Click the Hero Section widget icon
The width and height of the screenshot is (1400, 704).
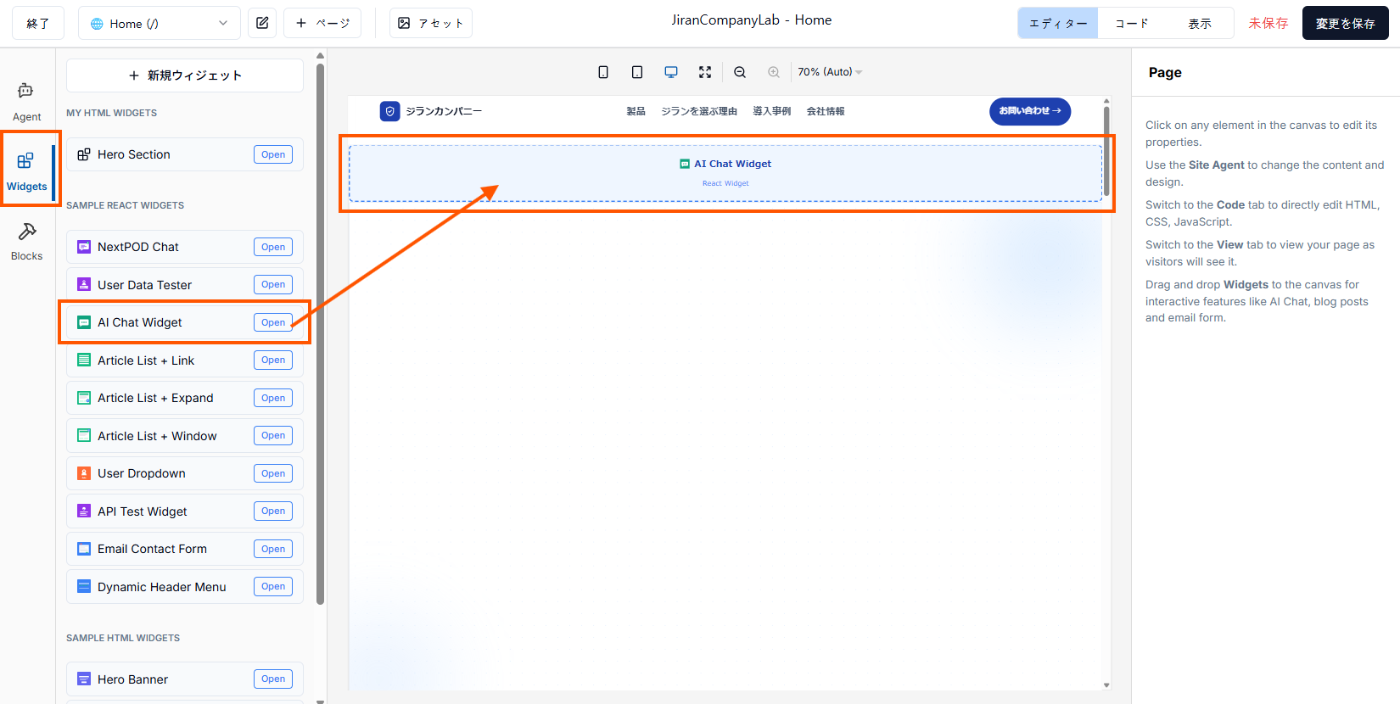pos(84,155)
